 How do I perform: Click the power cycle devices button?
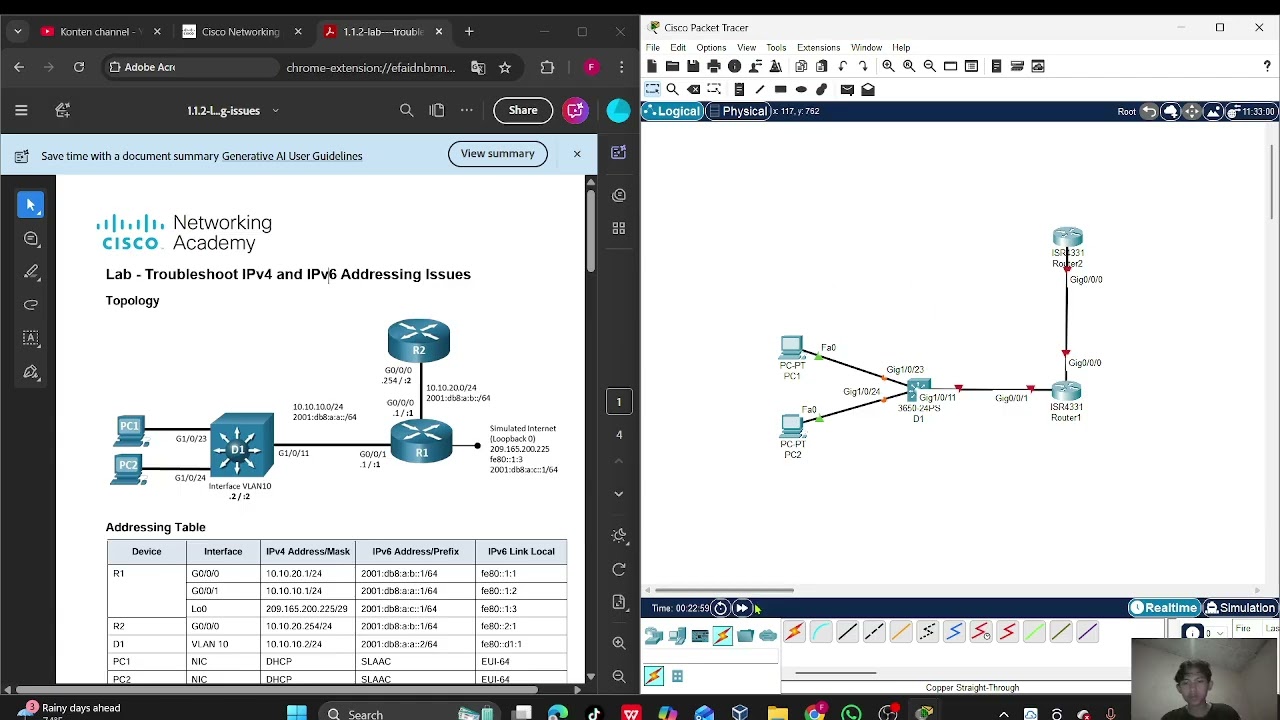click(720, 608)
